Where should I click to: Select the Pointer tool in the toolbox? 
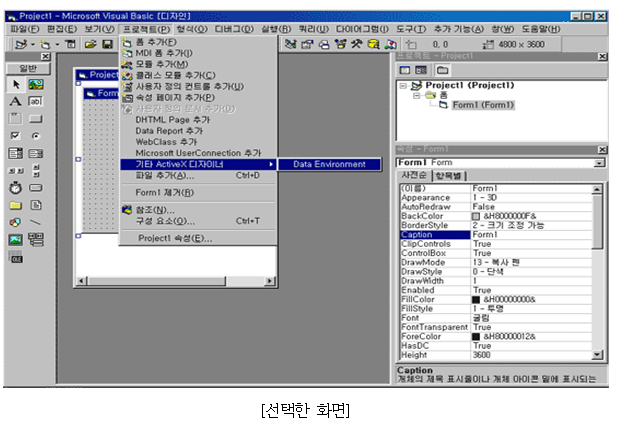point(16,84)
